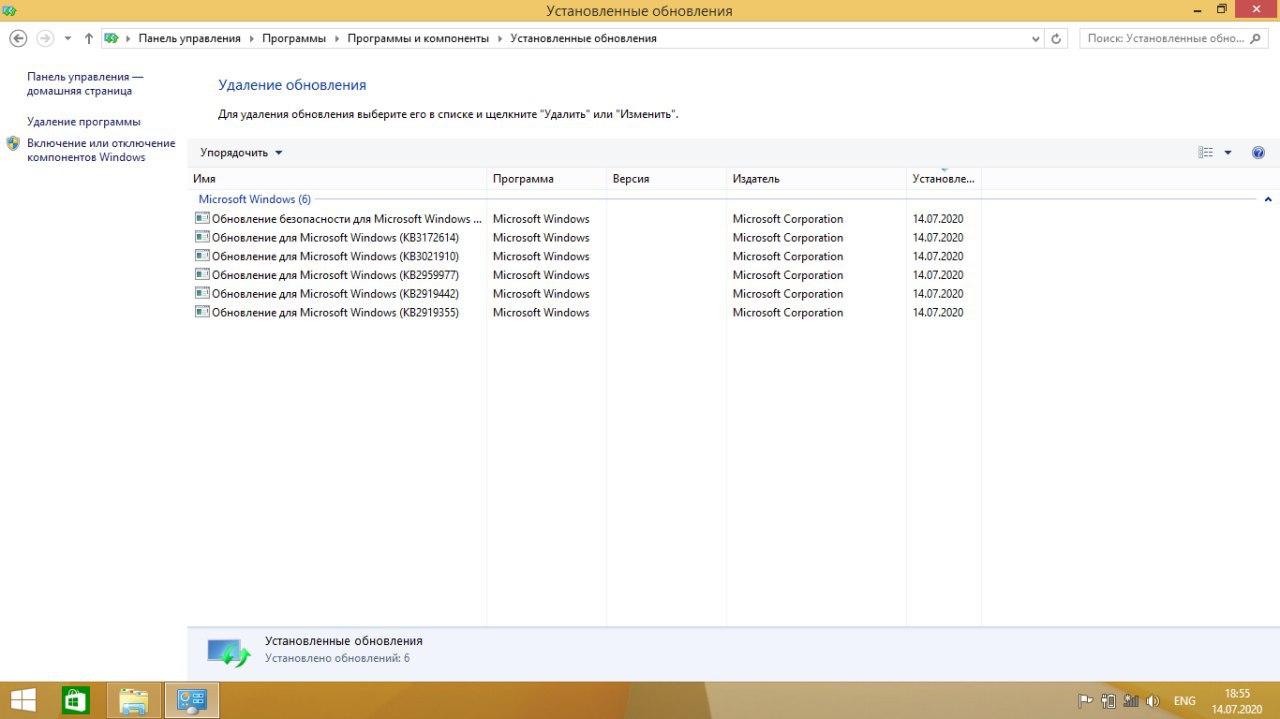
Task: Open Удаление программы link
Action: [x=84, y=121]
